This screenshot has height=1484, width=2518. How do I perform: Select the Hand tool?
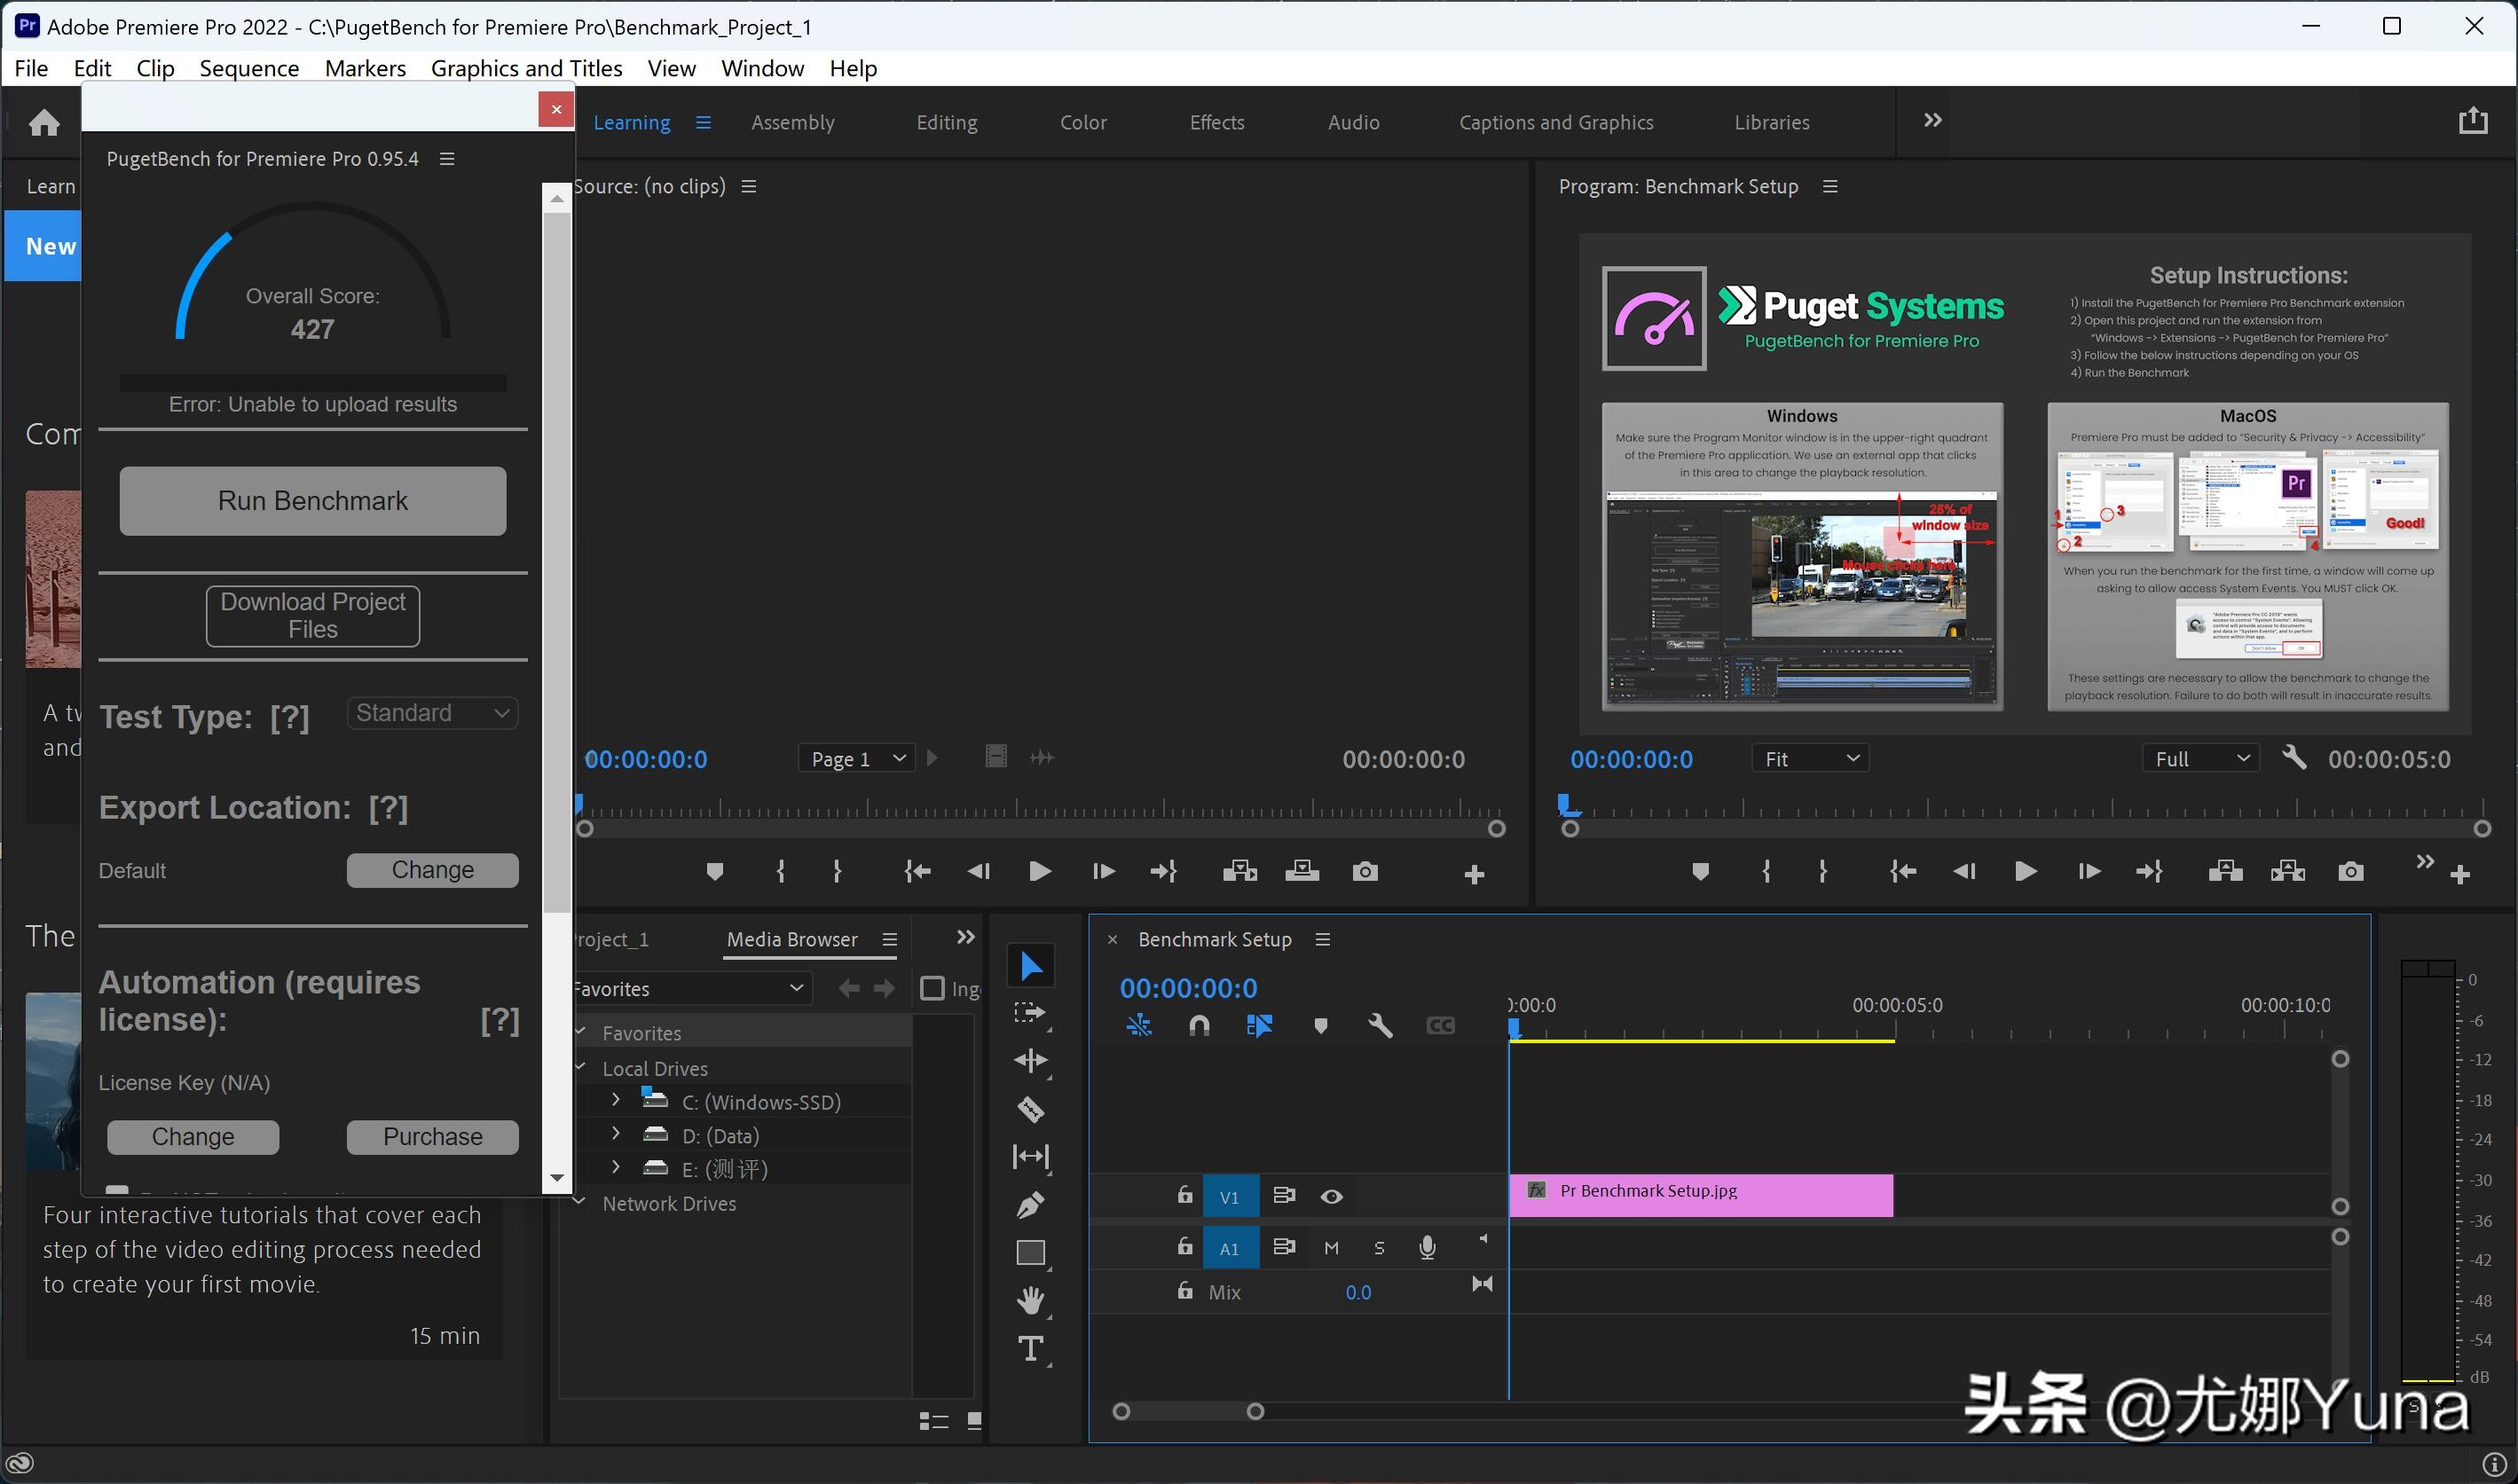point(1030,1300)
